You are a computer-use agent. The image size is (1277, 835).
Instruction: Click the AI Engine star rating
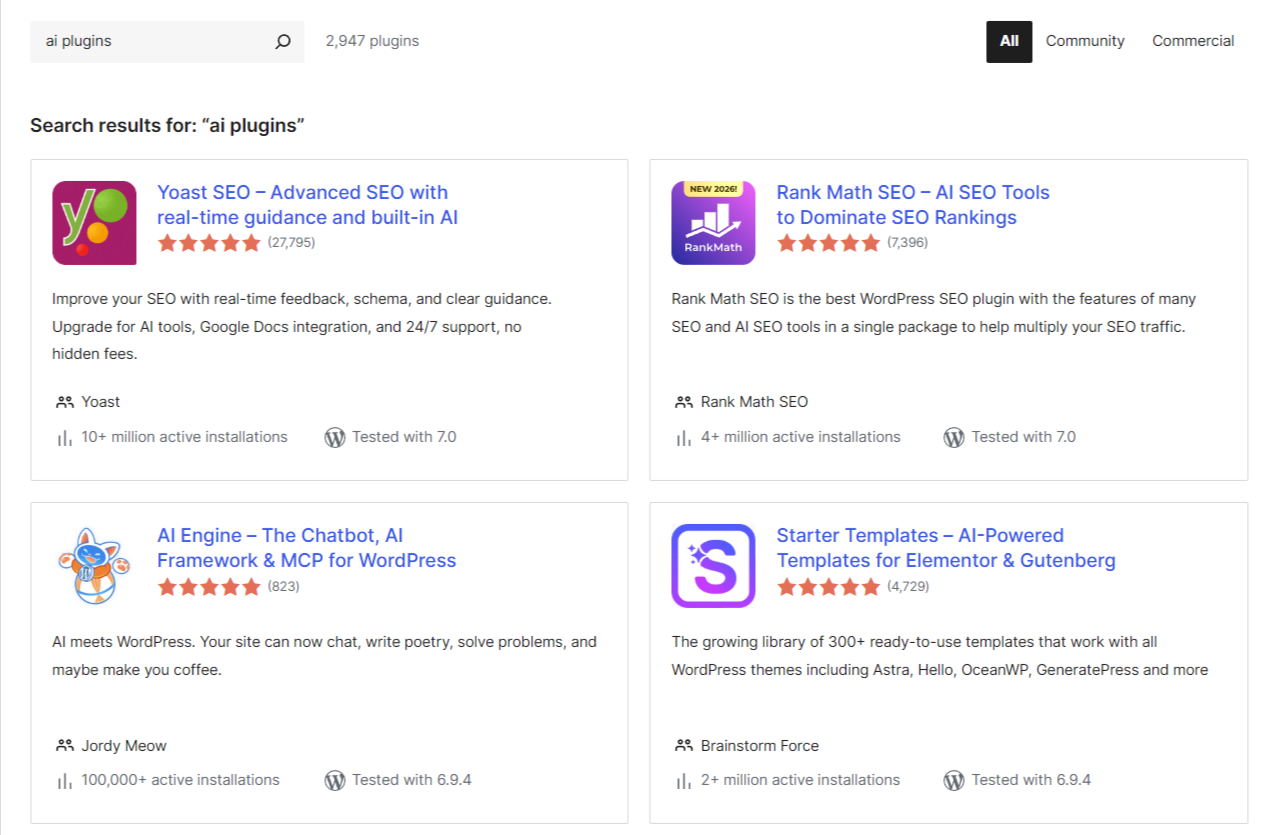click(209, 587)
